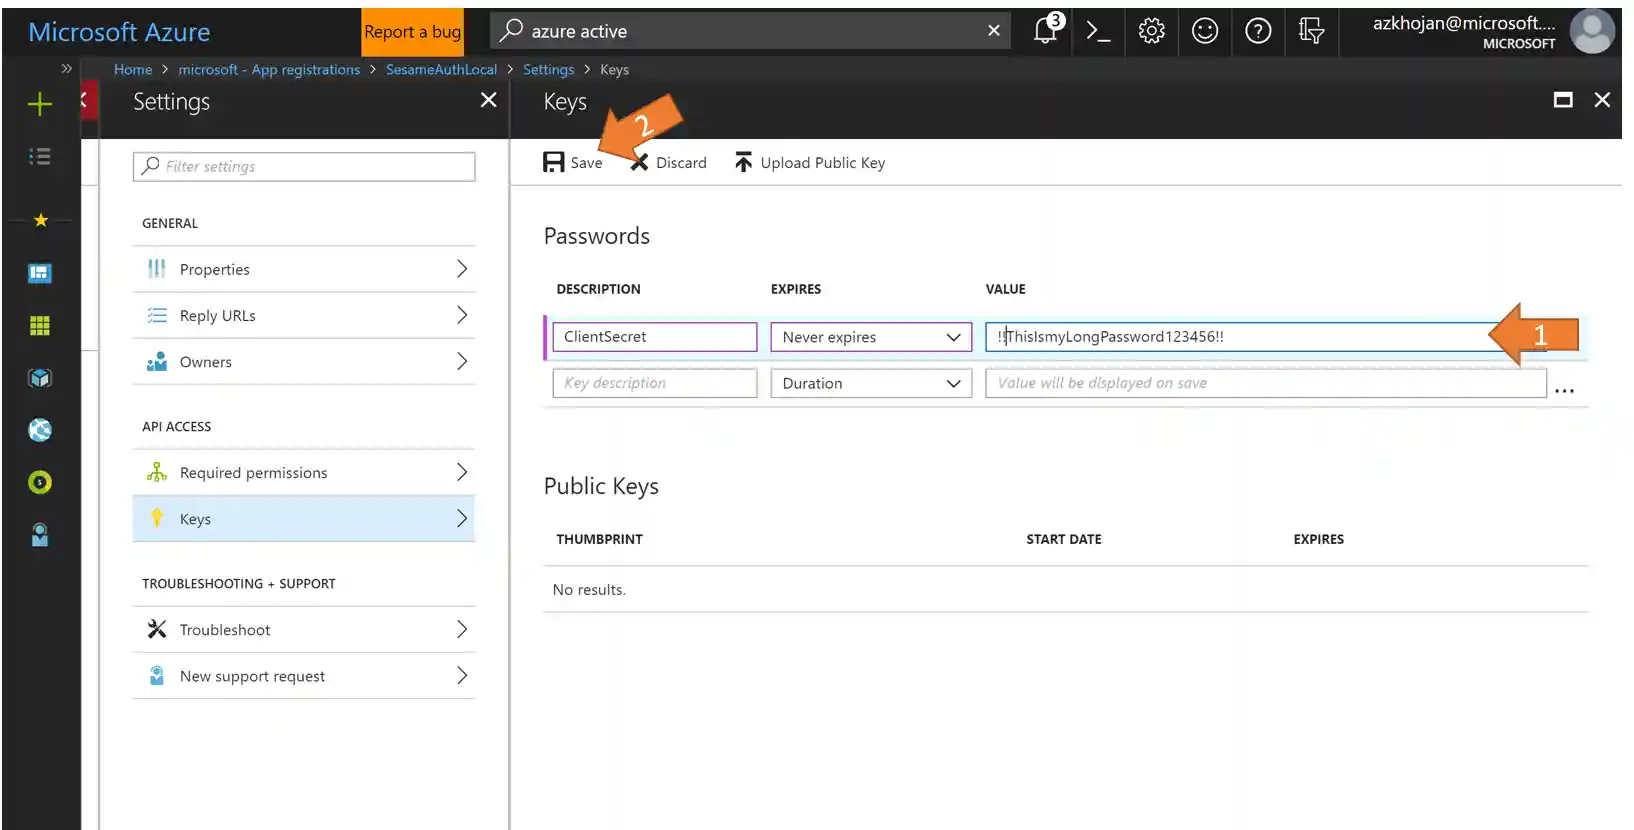1634x830 pixels.
Task: Open Properties settings item
Action: [304, 269]
